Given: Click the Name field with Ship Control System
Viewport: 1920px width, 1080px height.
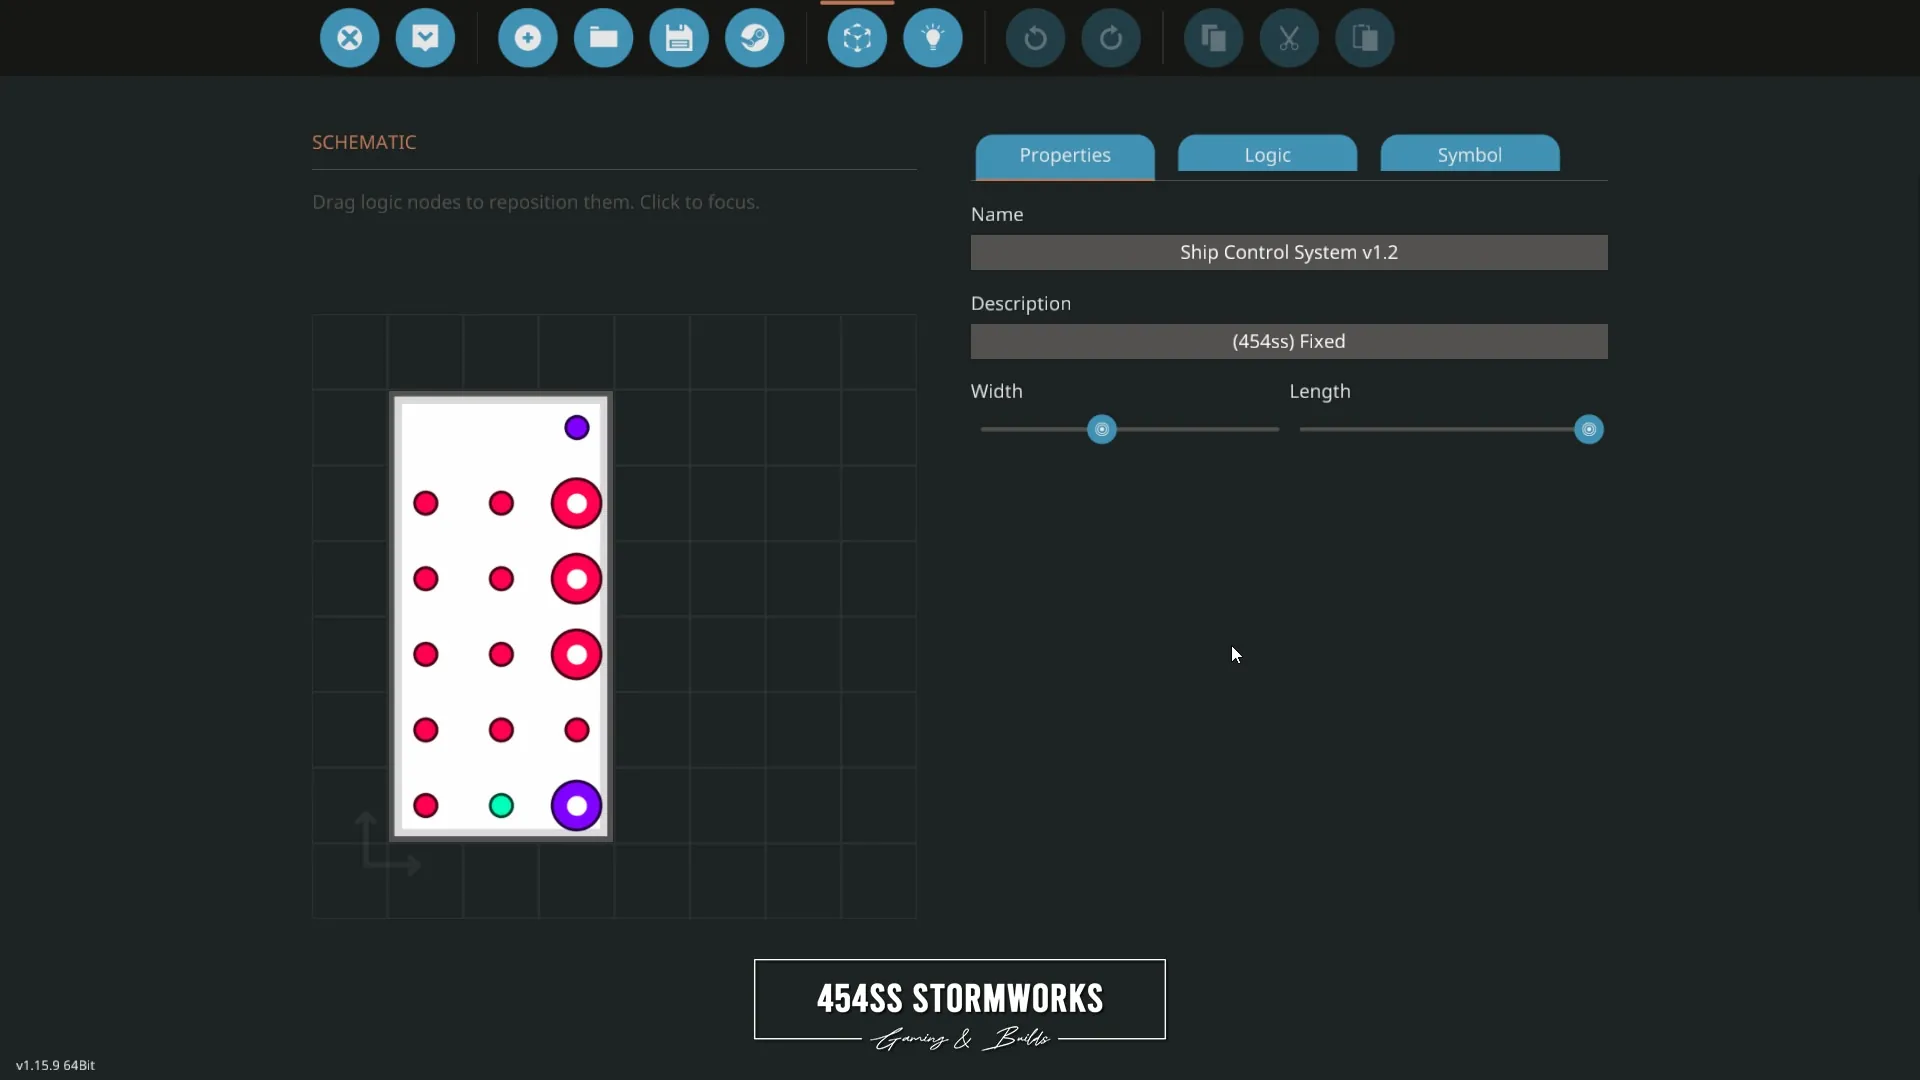Looking at the screenshot, I should (1289, 252).
